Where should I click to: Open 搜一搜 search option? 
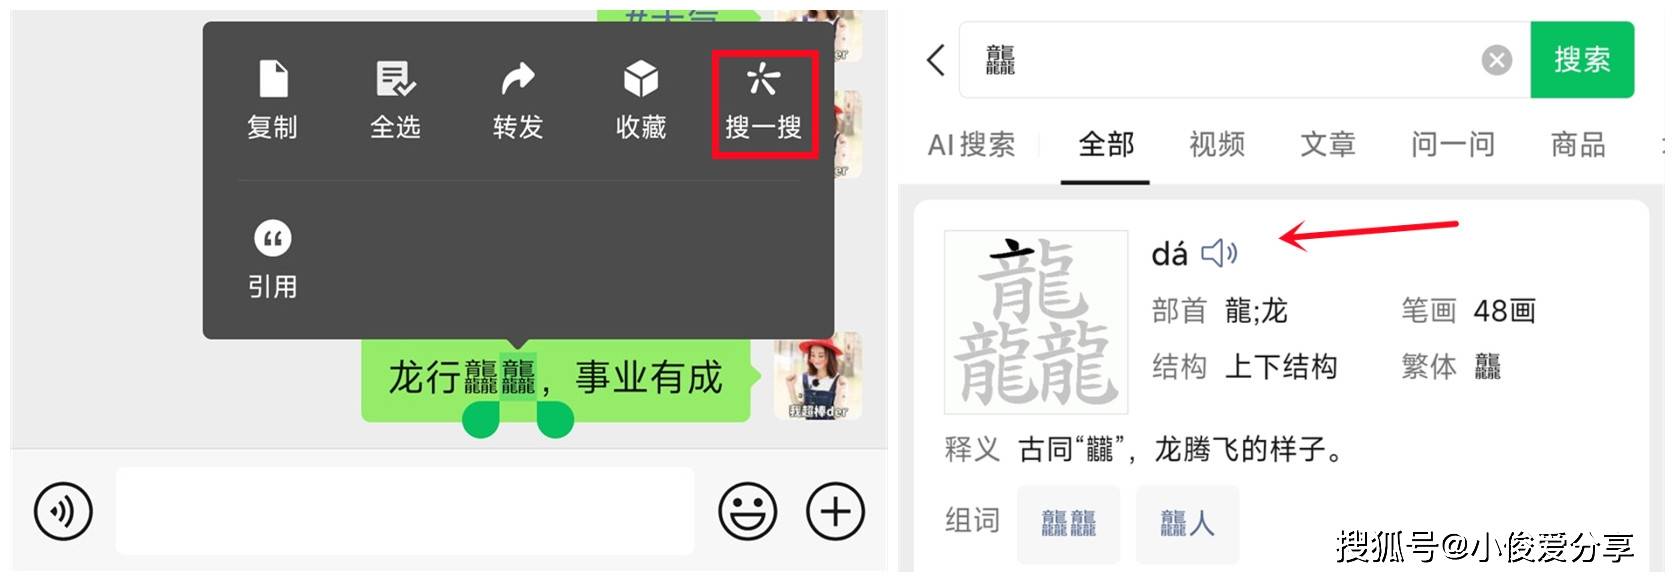[764, 103]
